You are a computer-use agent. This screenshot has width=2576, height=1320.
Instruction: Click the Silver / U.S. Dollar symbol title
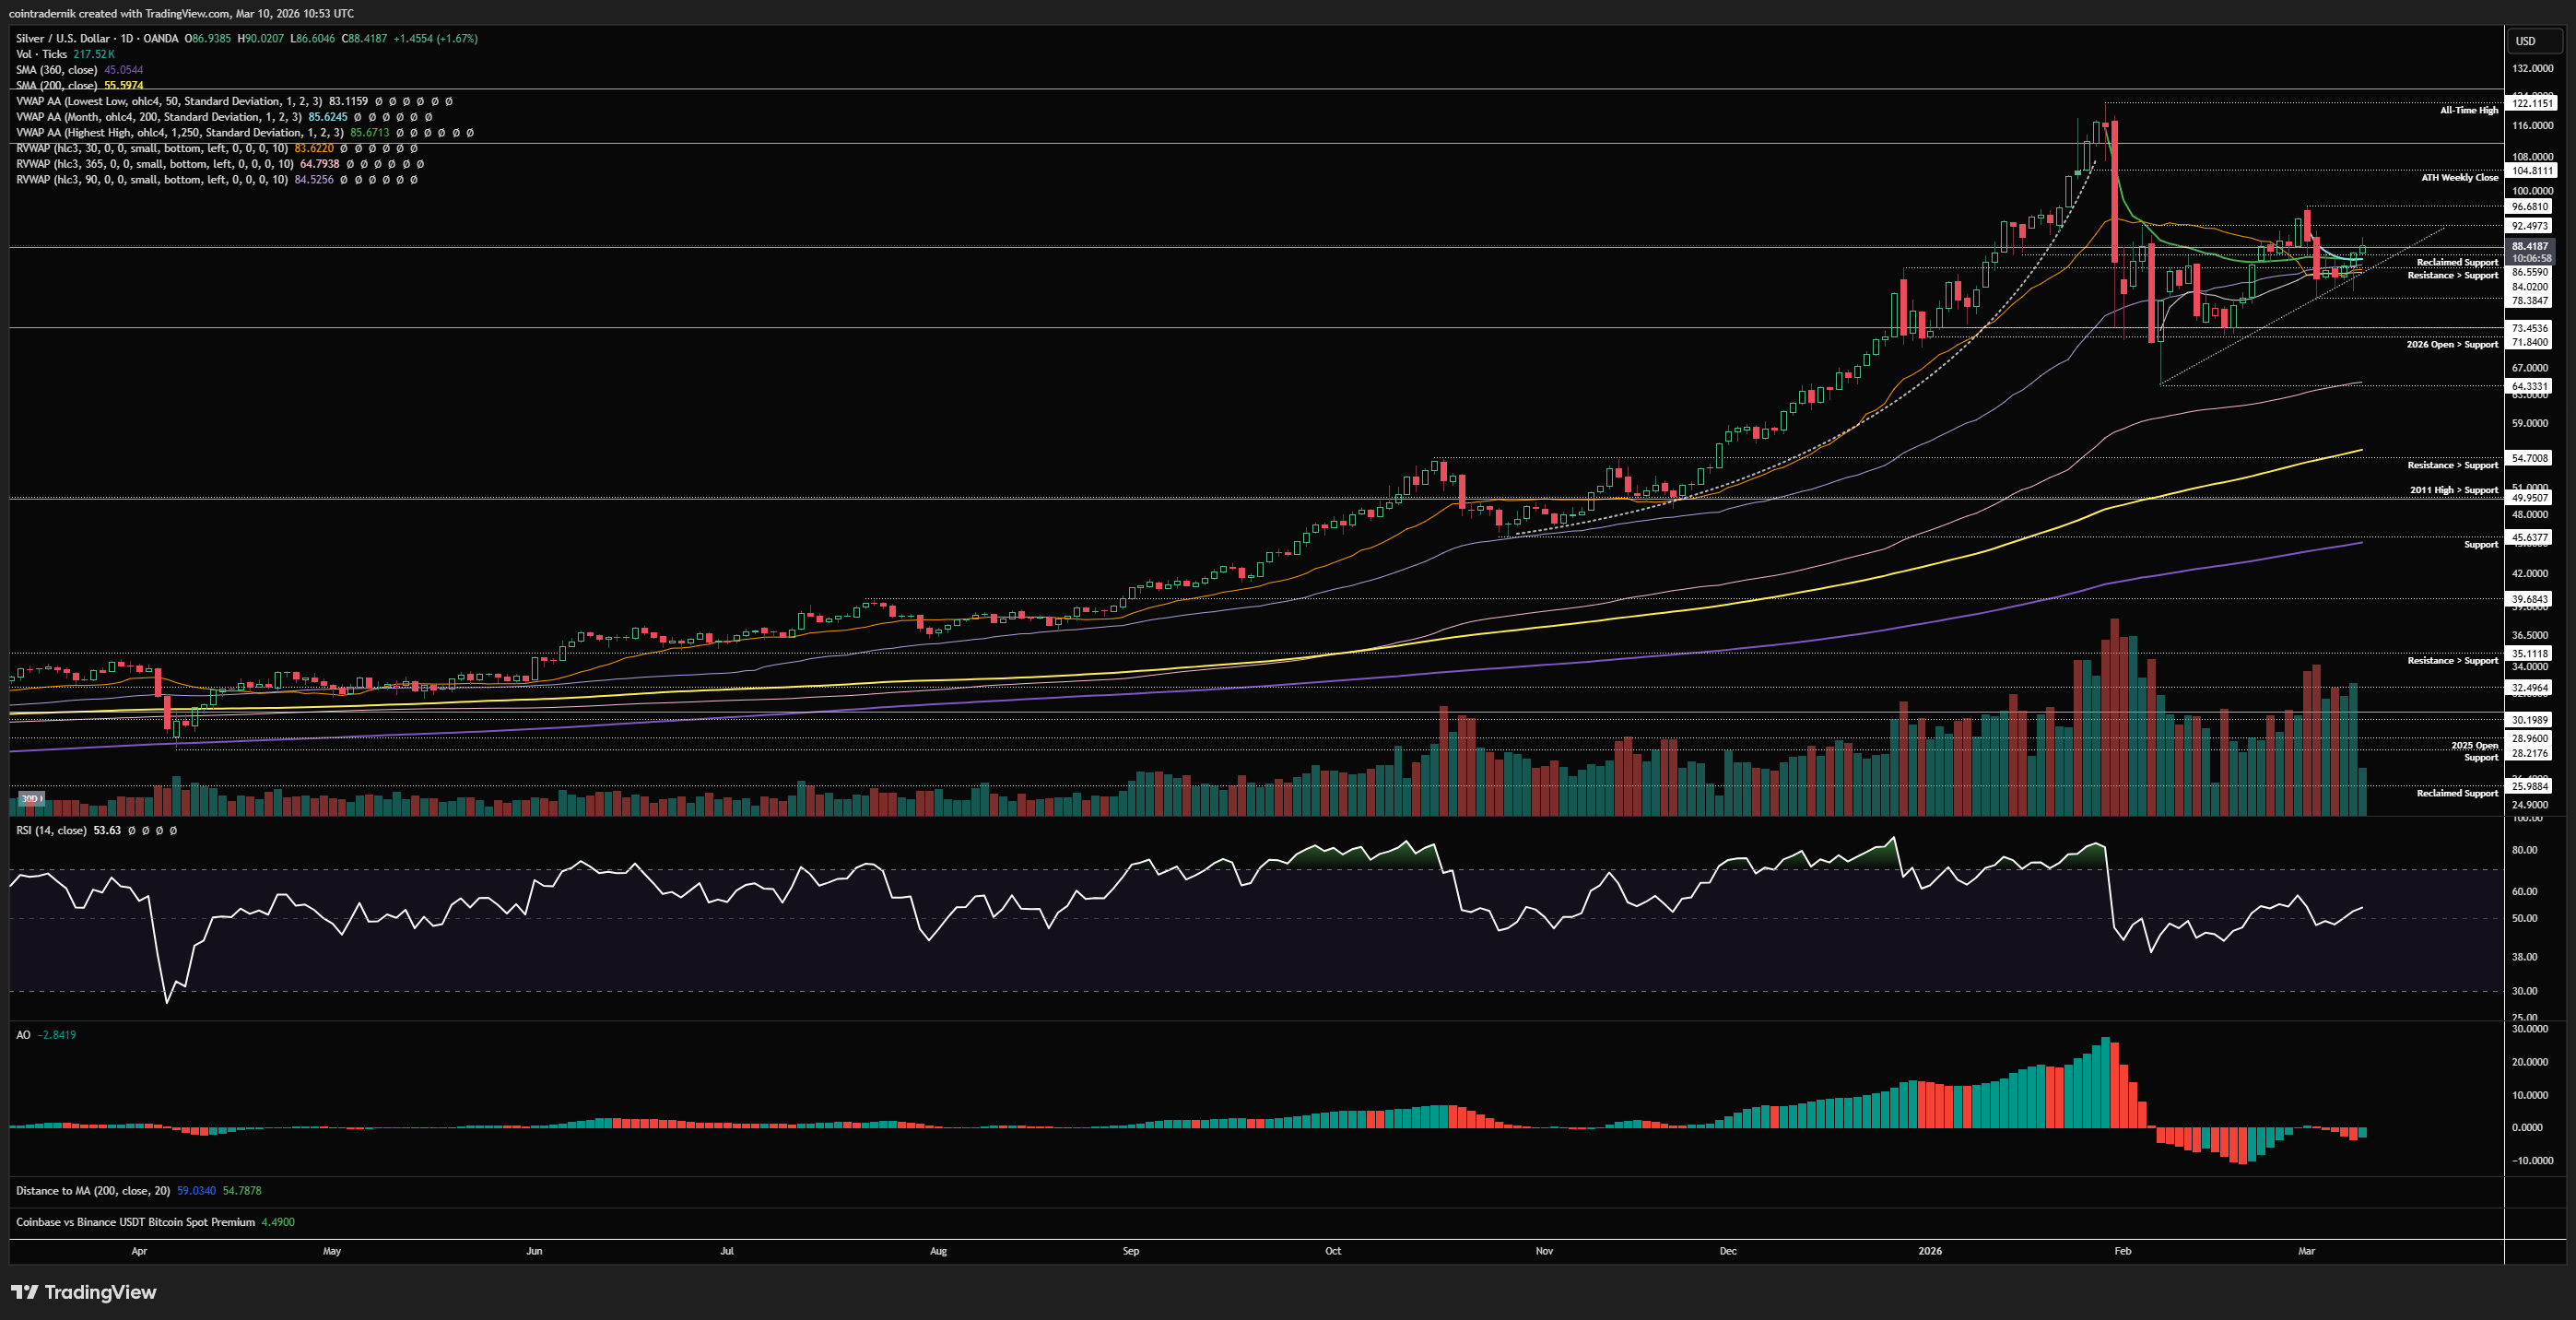[x=63, y=38]
